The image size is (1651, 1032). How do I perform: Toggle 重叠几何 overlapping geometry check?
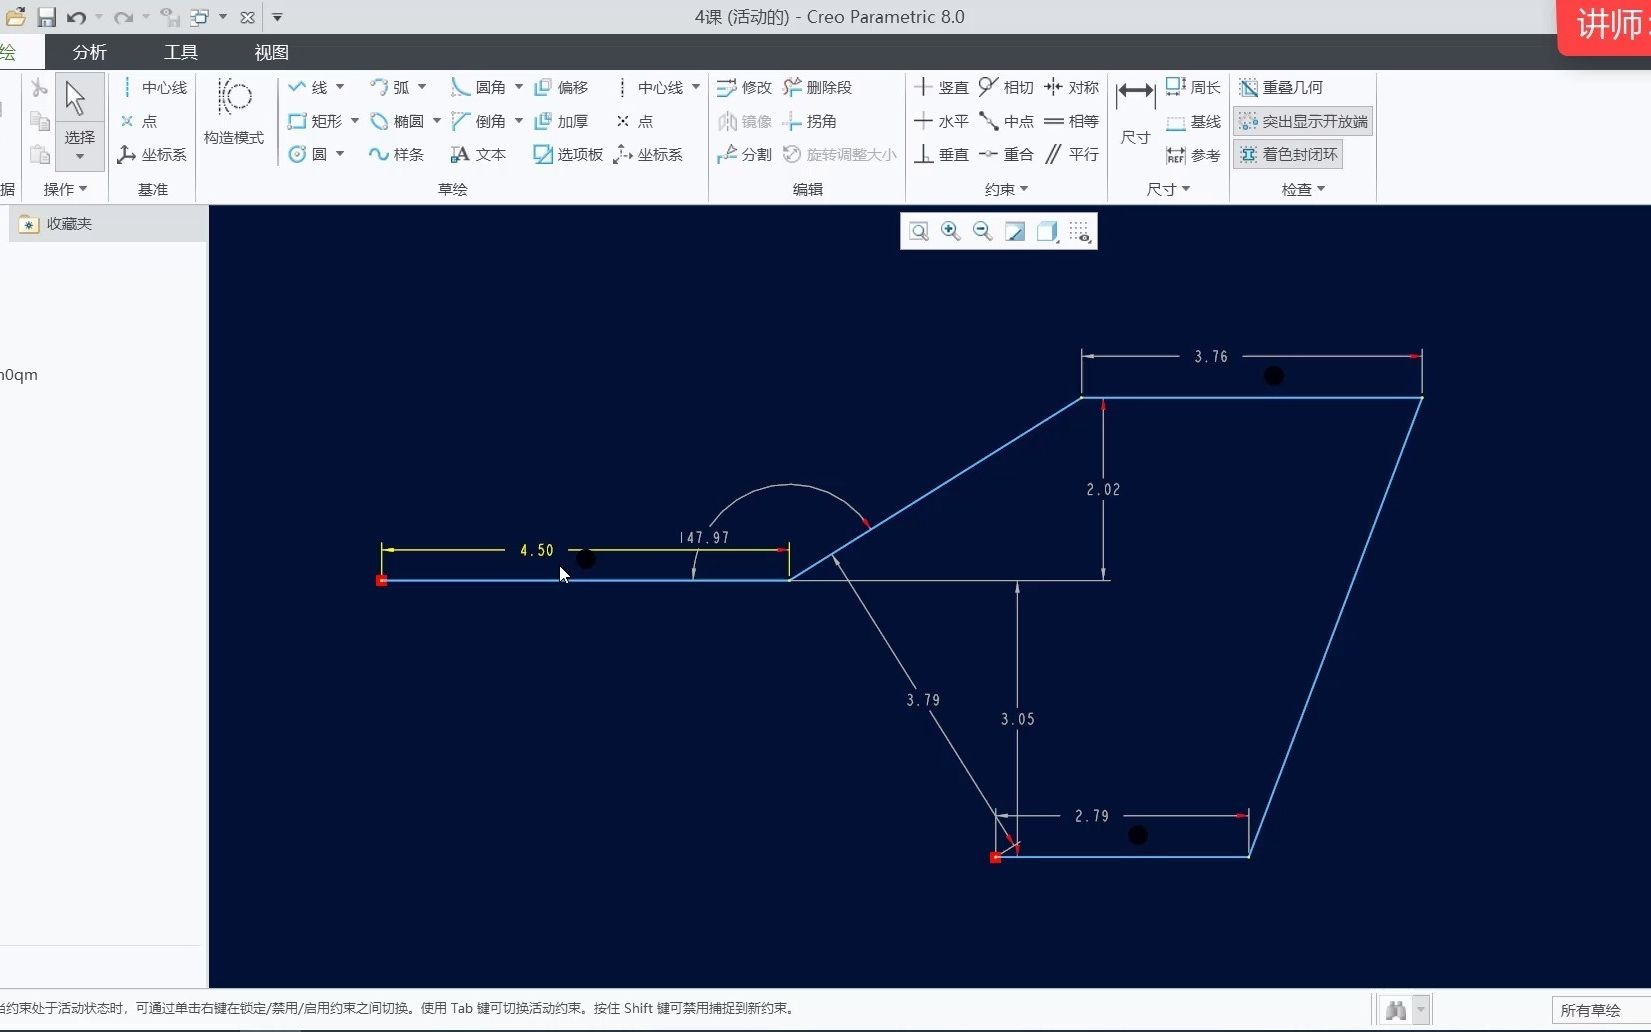[x=1281, y=88]
